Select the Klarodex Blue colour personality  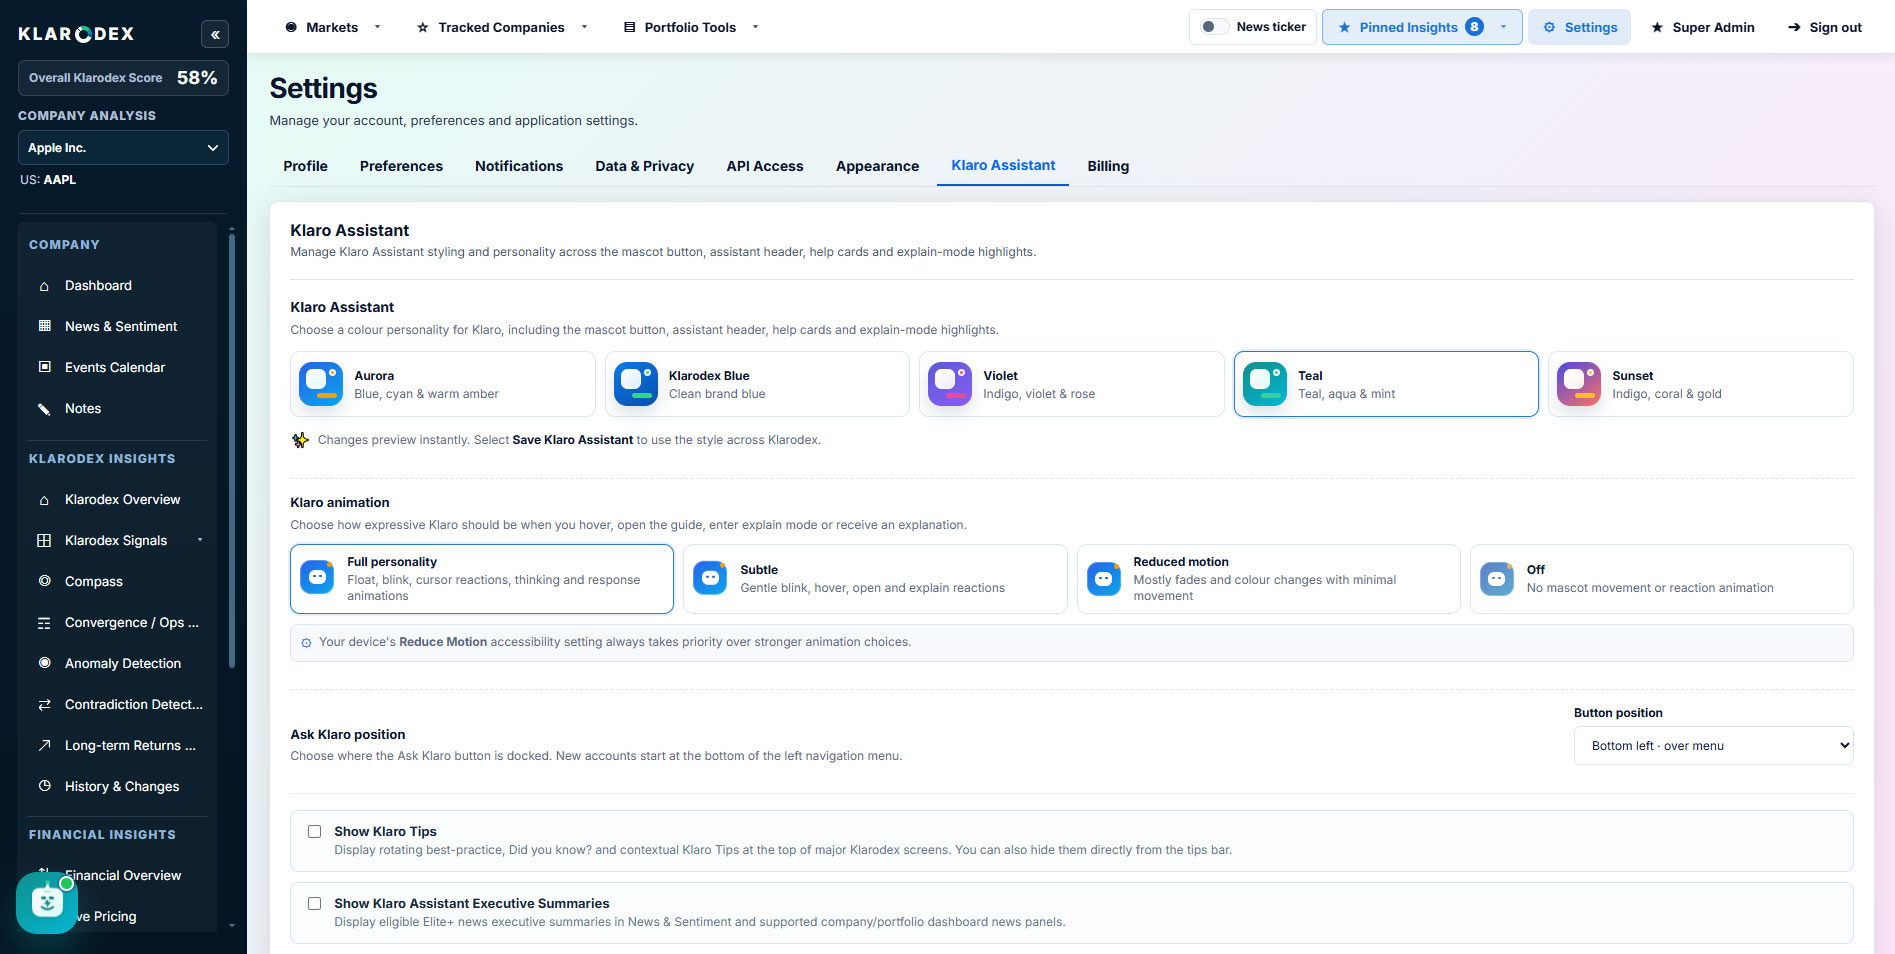tap(757, 384)
